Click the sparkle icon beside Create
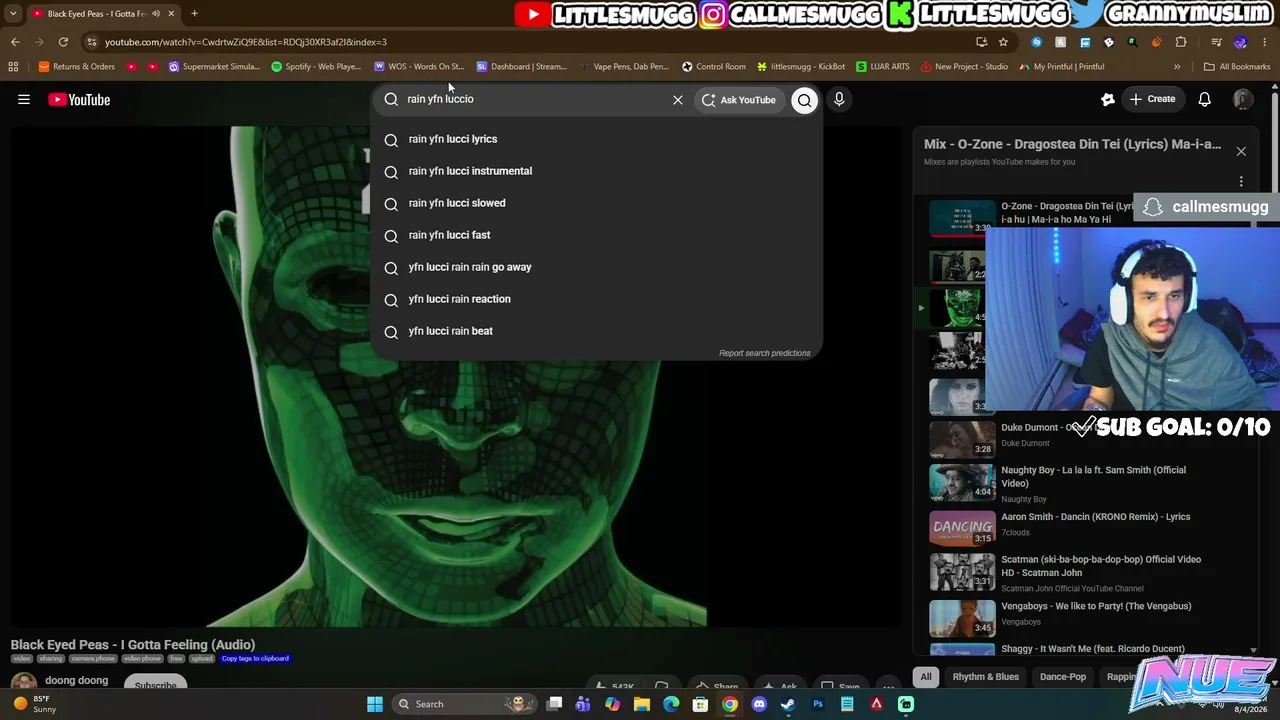The height and width of the screenshot is (720, 1280). pyautogui.click(x=1108, y=99)
